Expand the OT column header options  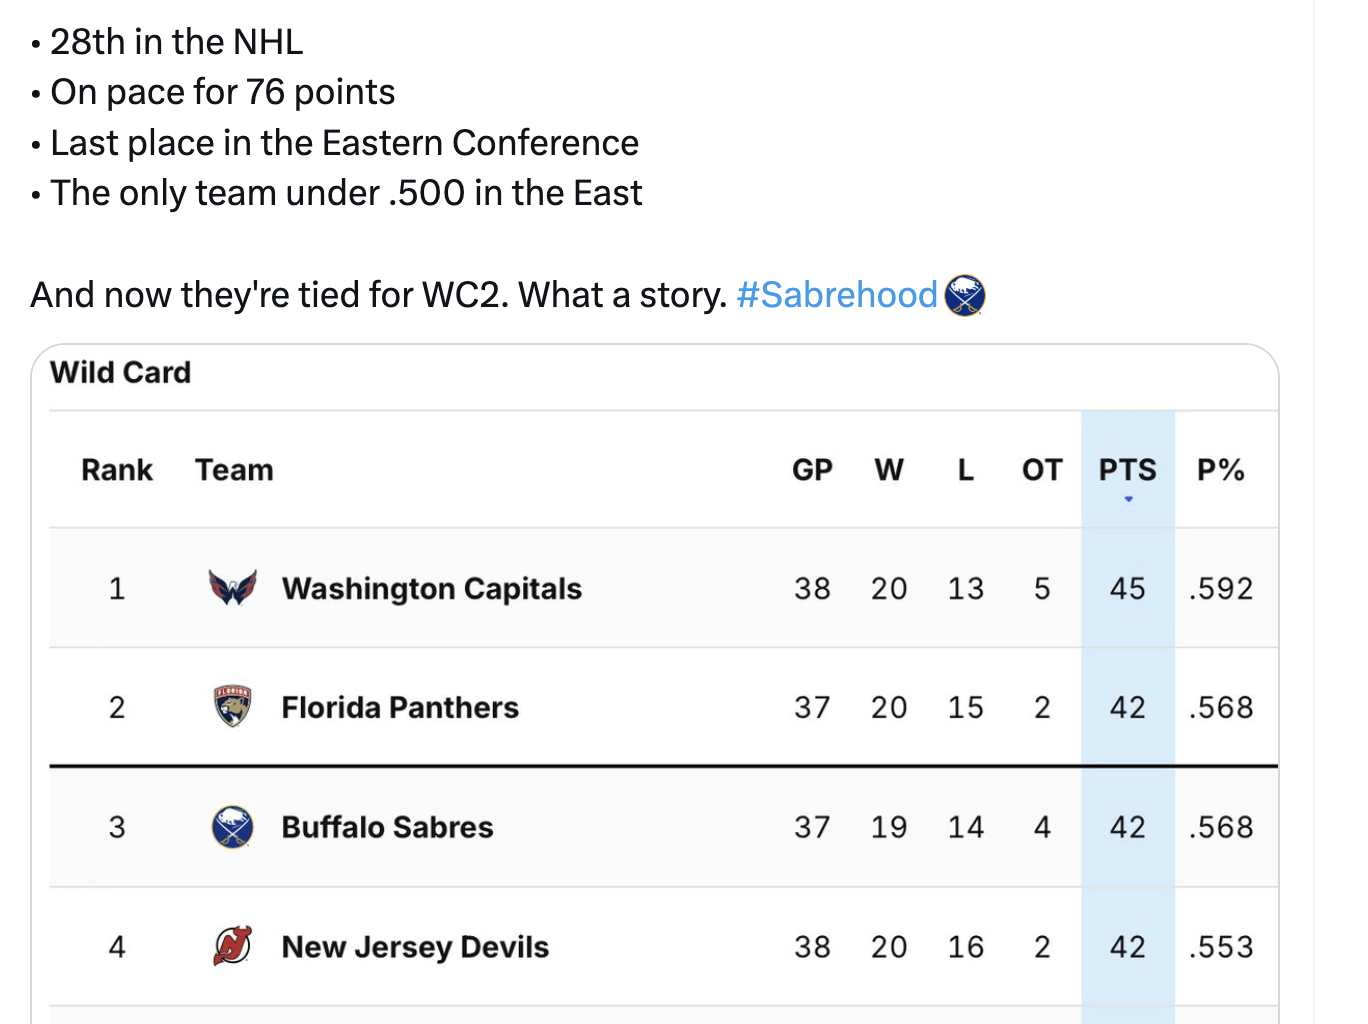click(1041, 469)
